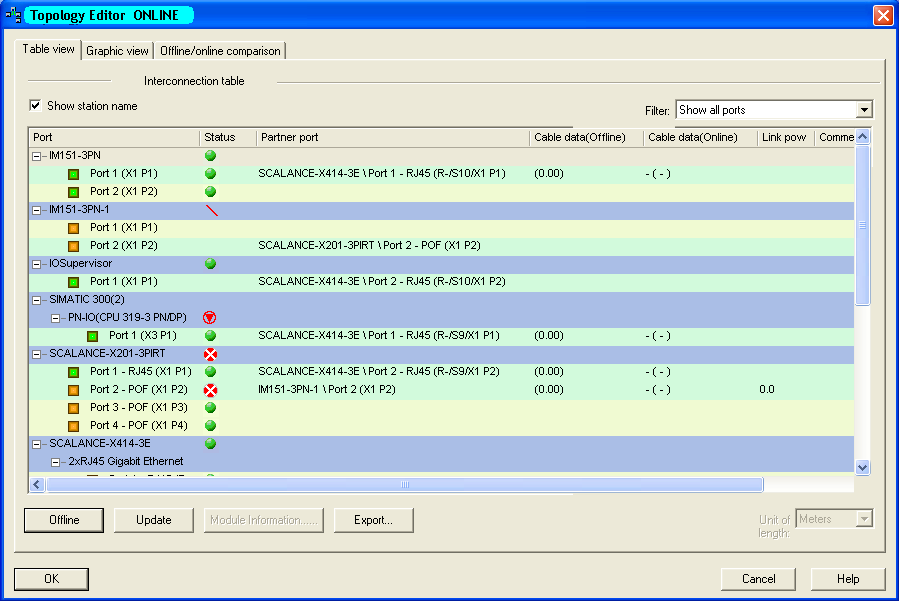Click the Partner port column header
The height and width of the screenshot is (601, 899).
[x=393, y=137]
